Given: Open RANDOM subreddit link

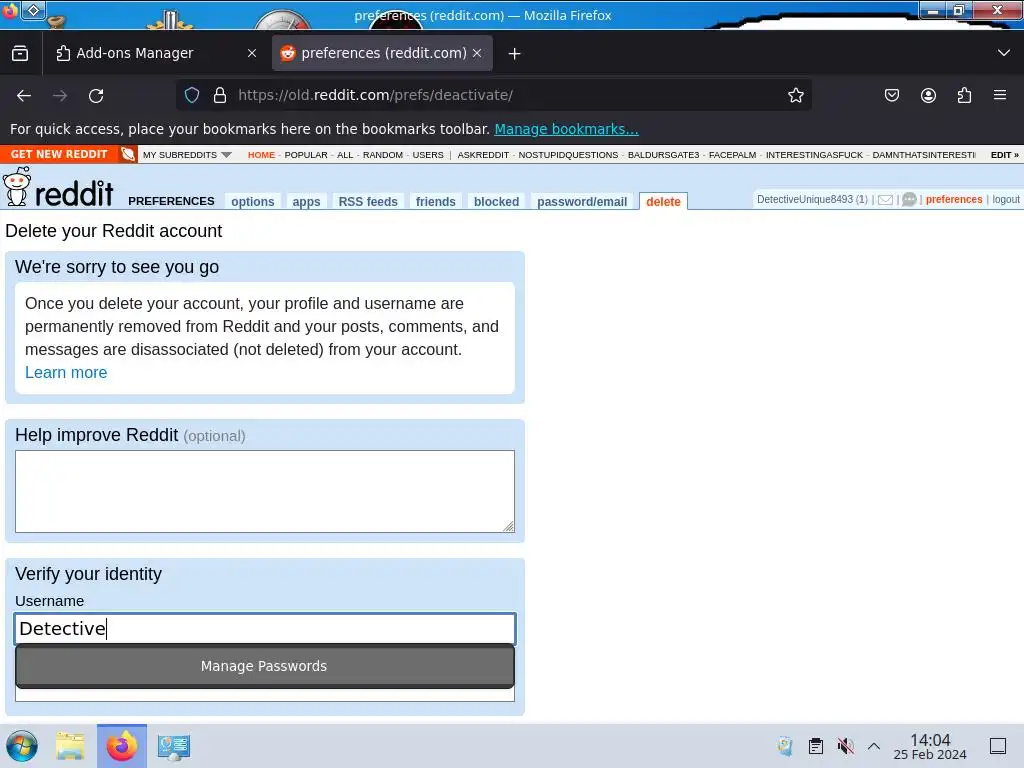Looking at the screenshot, I should pos(383,155).
